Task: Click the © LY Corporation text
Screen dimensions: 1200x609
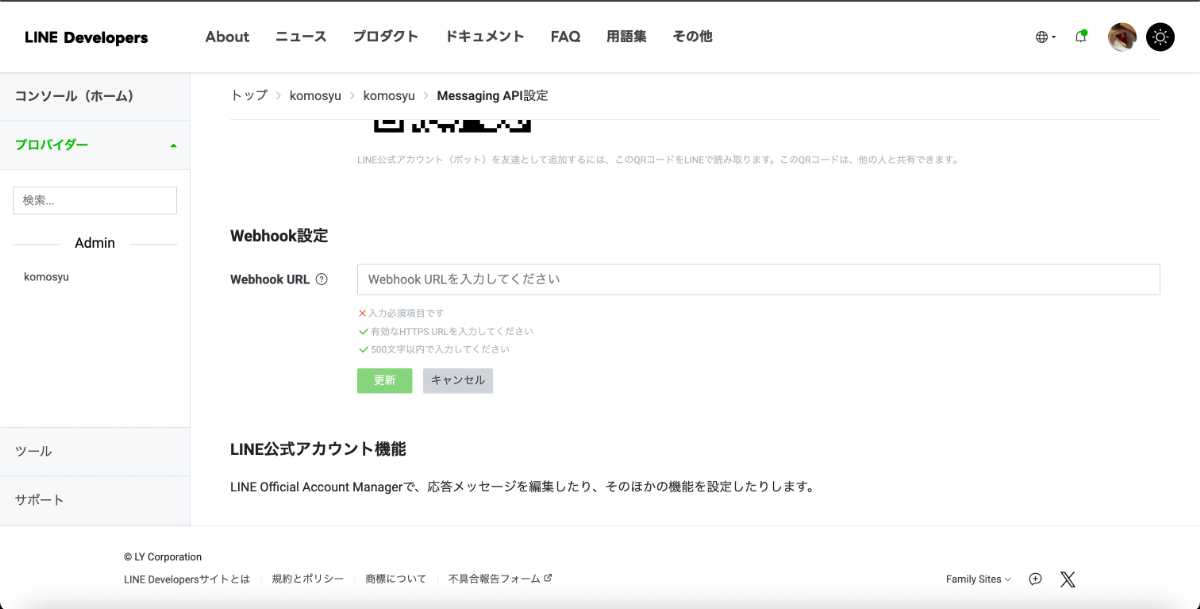Action: [x=163, y=557]
